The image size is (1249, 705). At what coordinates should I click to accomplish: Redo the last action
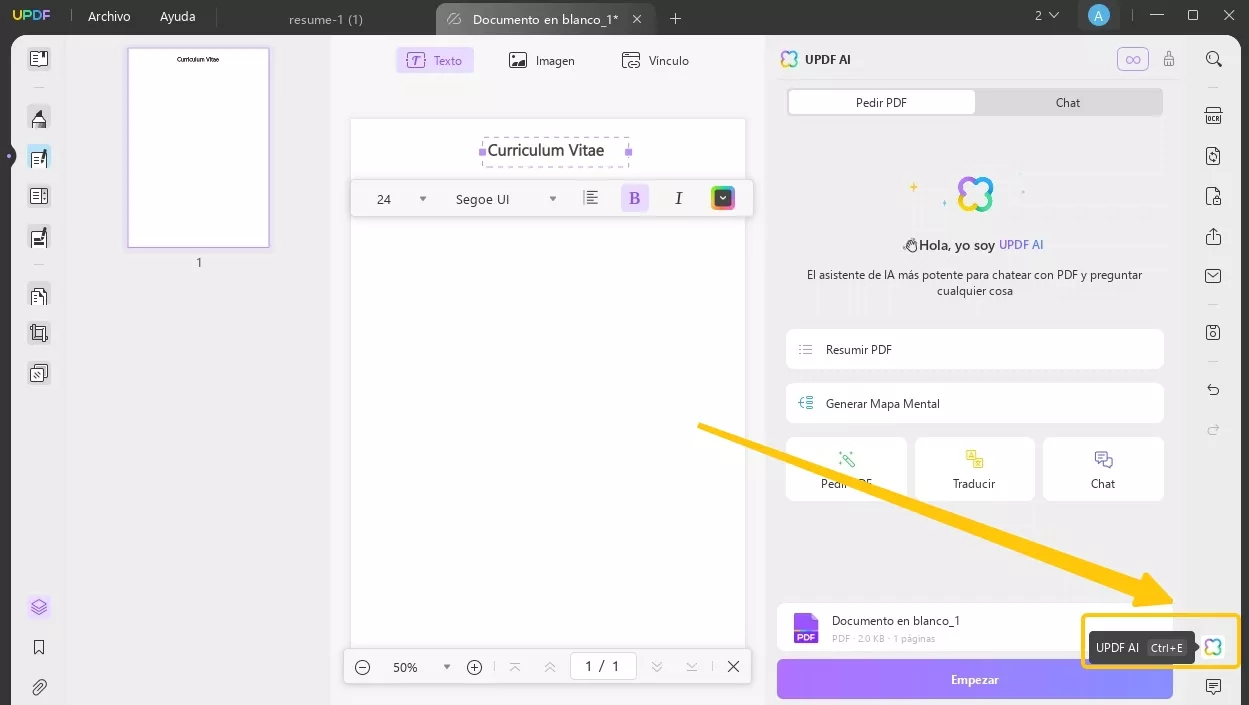point(1213,430)
